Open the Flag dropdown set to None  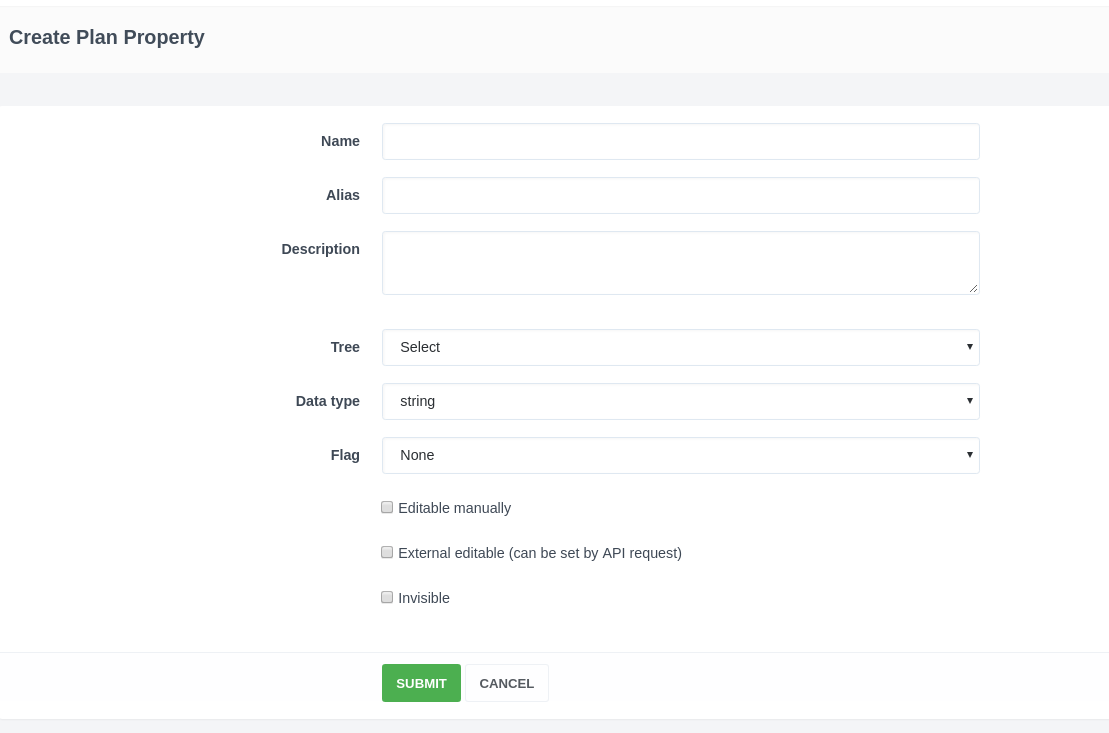(680, 455)
